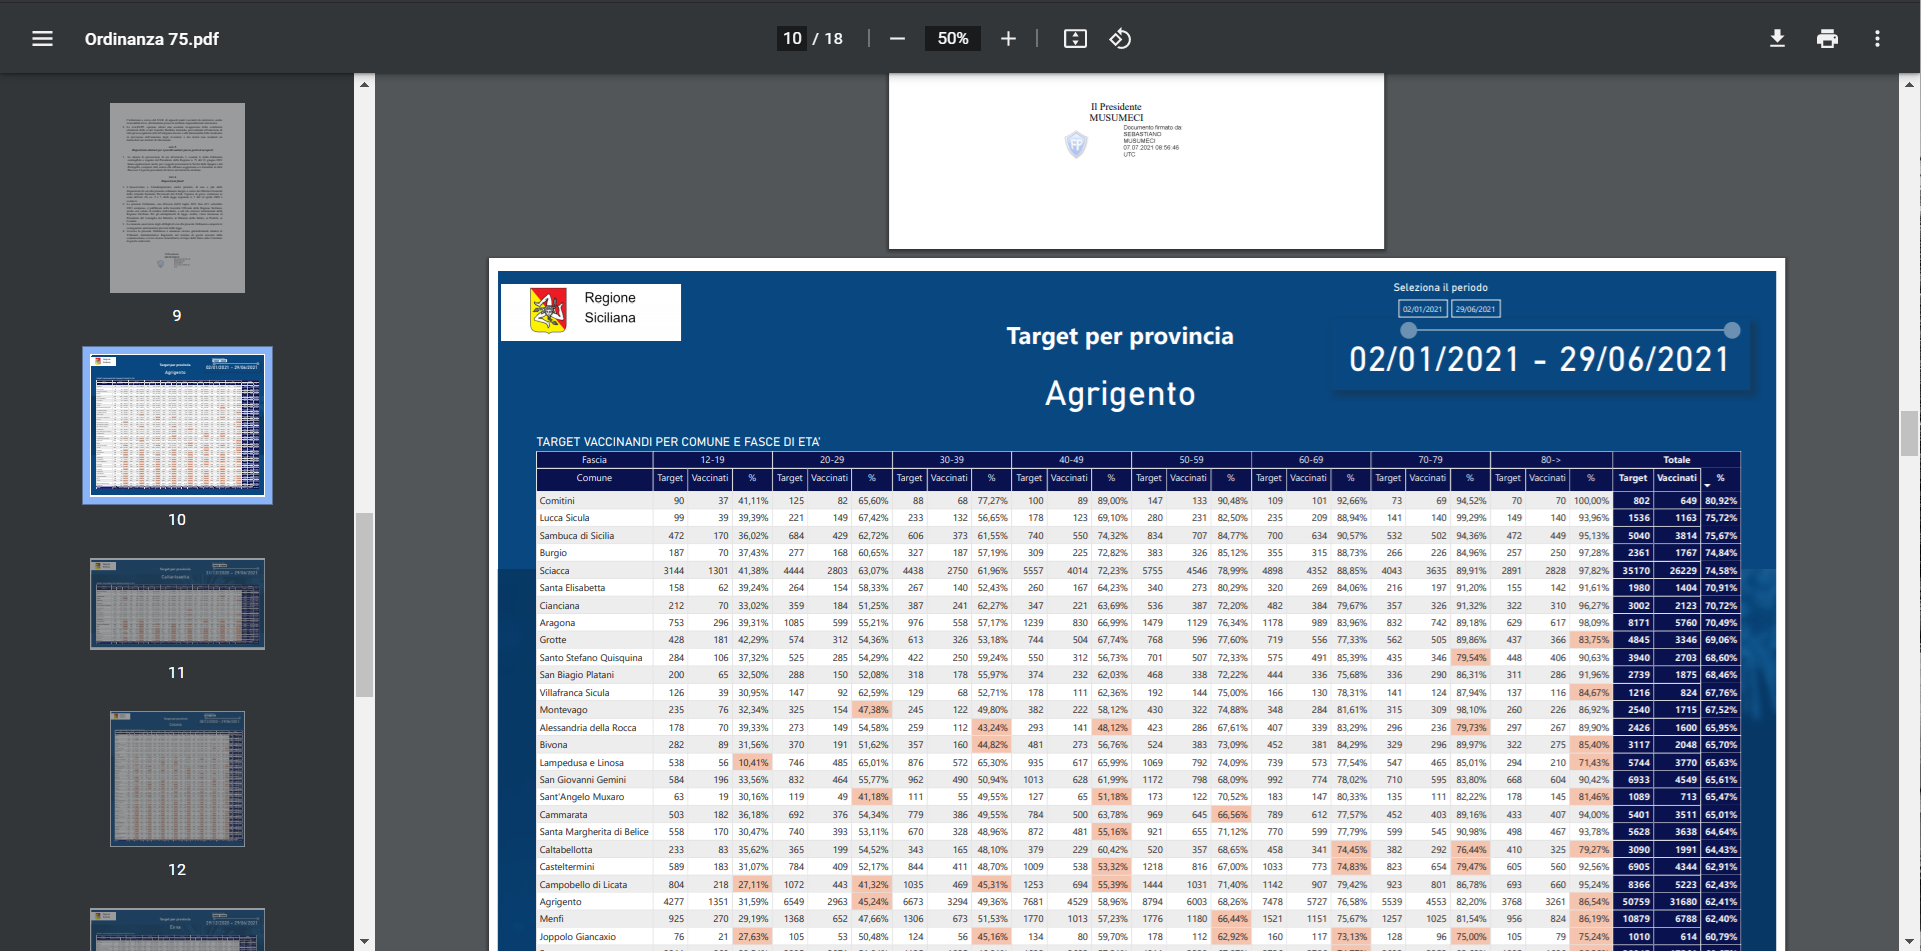Click the zoom in plus icon
Image resolution: width=1921 pixels, height=951 pixels.
pyautogui.click(x=1008, y=39)
